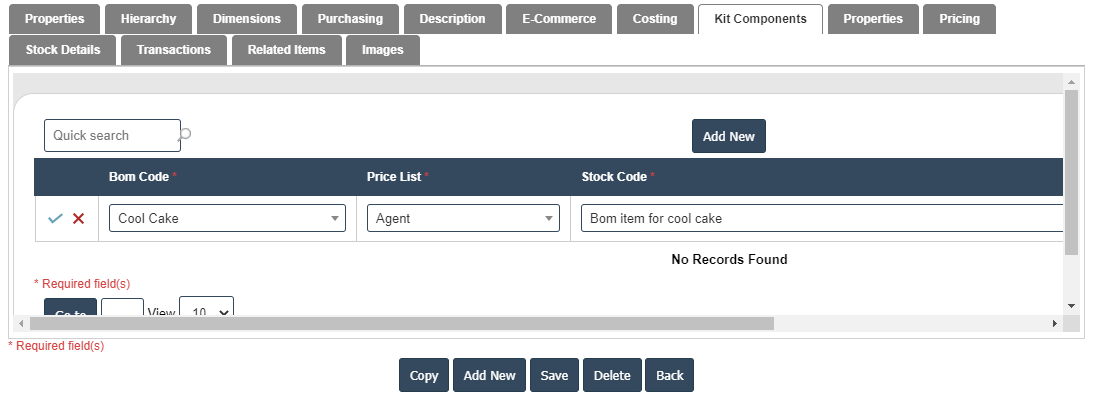1097x400 pixels.
Task: Go to the E-Commerce tab
Action: click(x=559, y=19)
